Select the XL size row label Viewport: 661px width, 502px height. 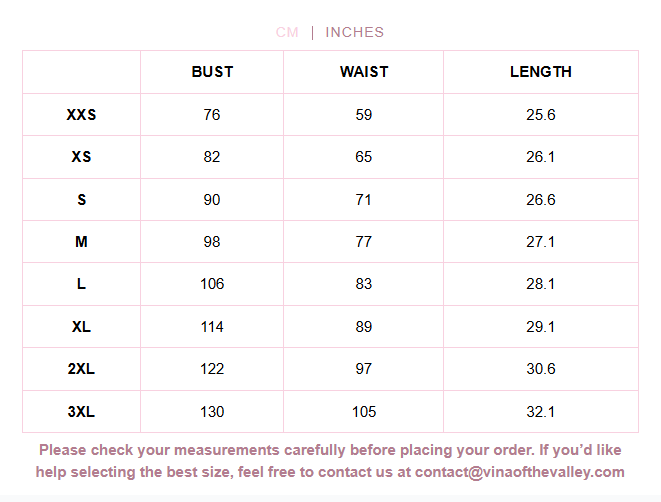pyautogui.click(x=82, y=327)
